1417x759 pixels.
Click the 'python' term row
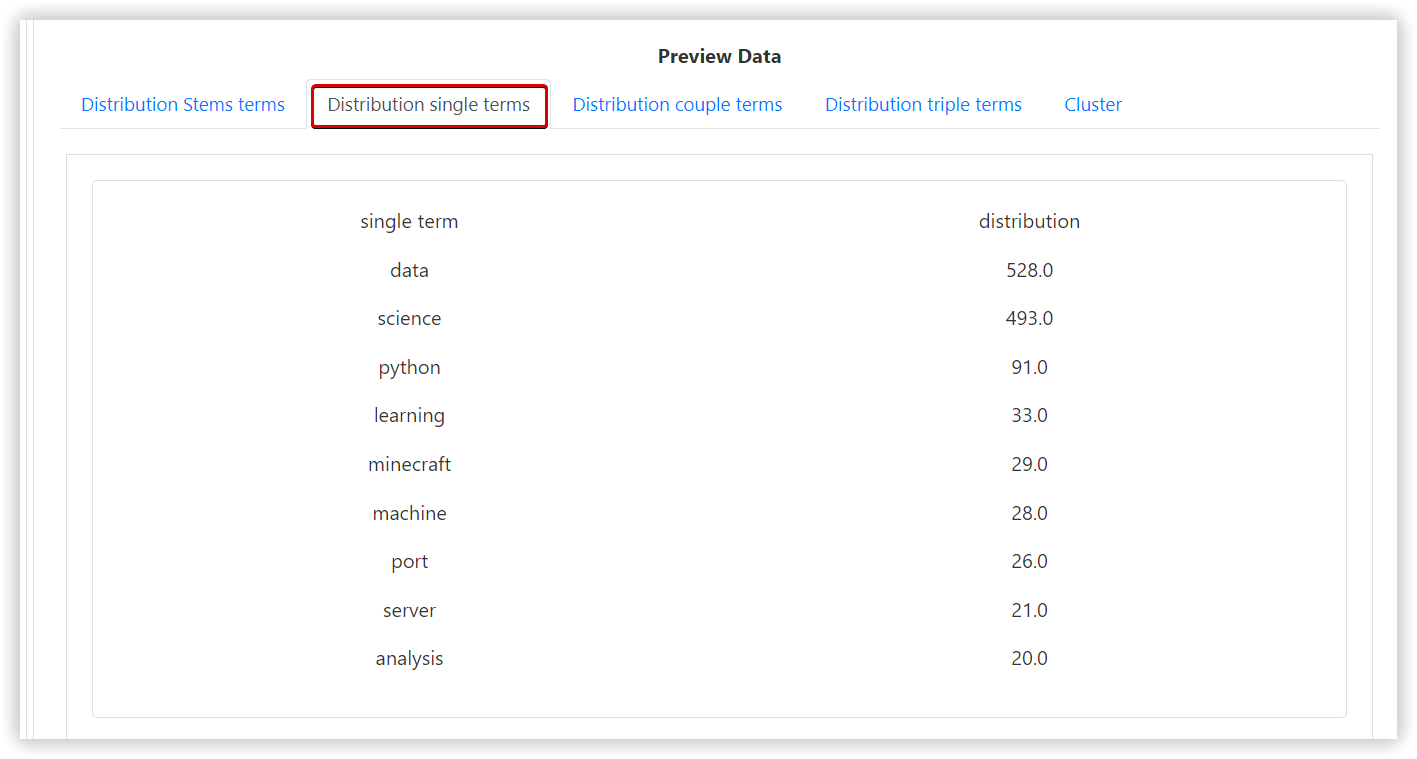click(409, 368)
